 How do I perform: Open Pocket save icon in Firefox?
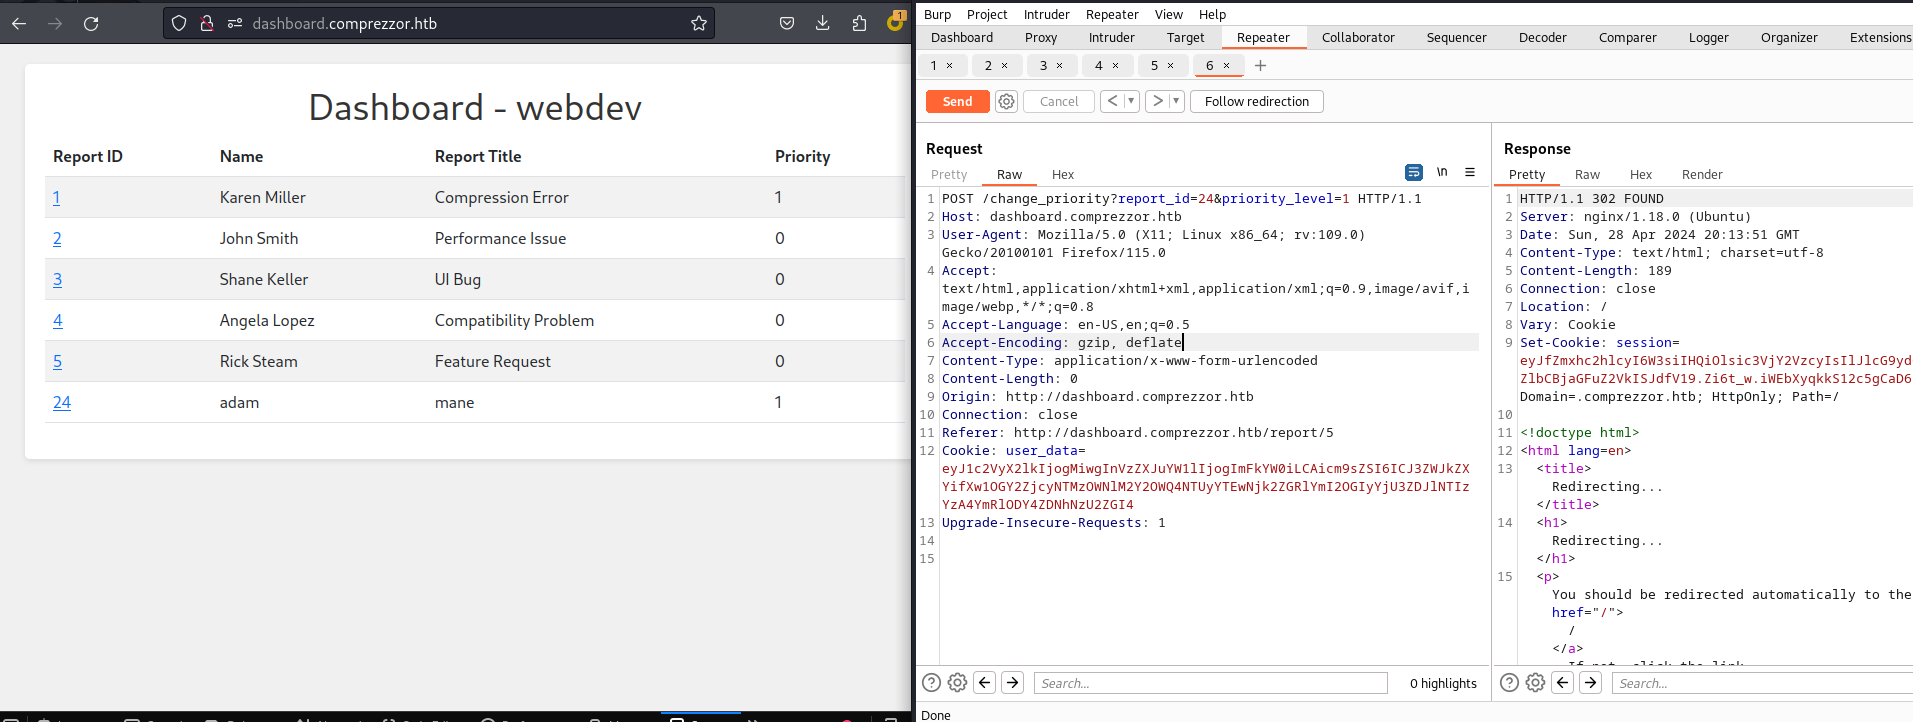(787, 23)
